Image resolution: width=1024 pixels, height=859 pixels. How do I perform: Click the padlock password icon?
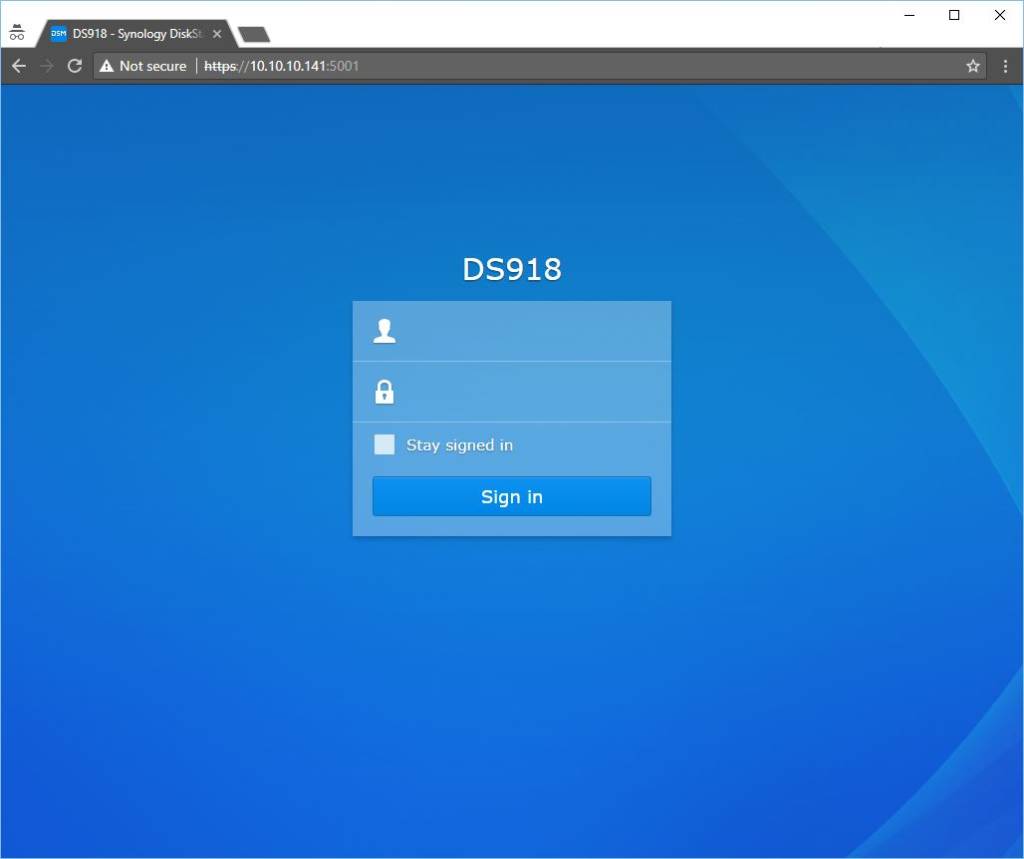click(384, 392)
